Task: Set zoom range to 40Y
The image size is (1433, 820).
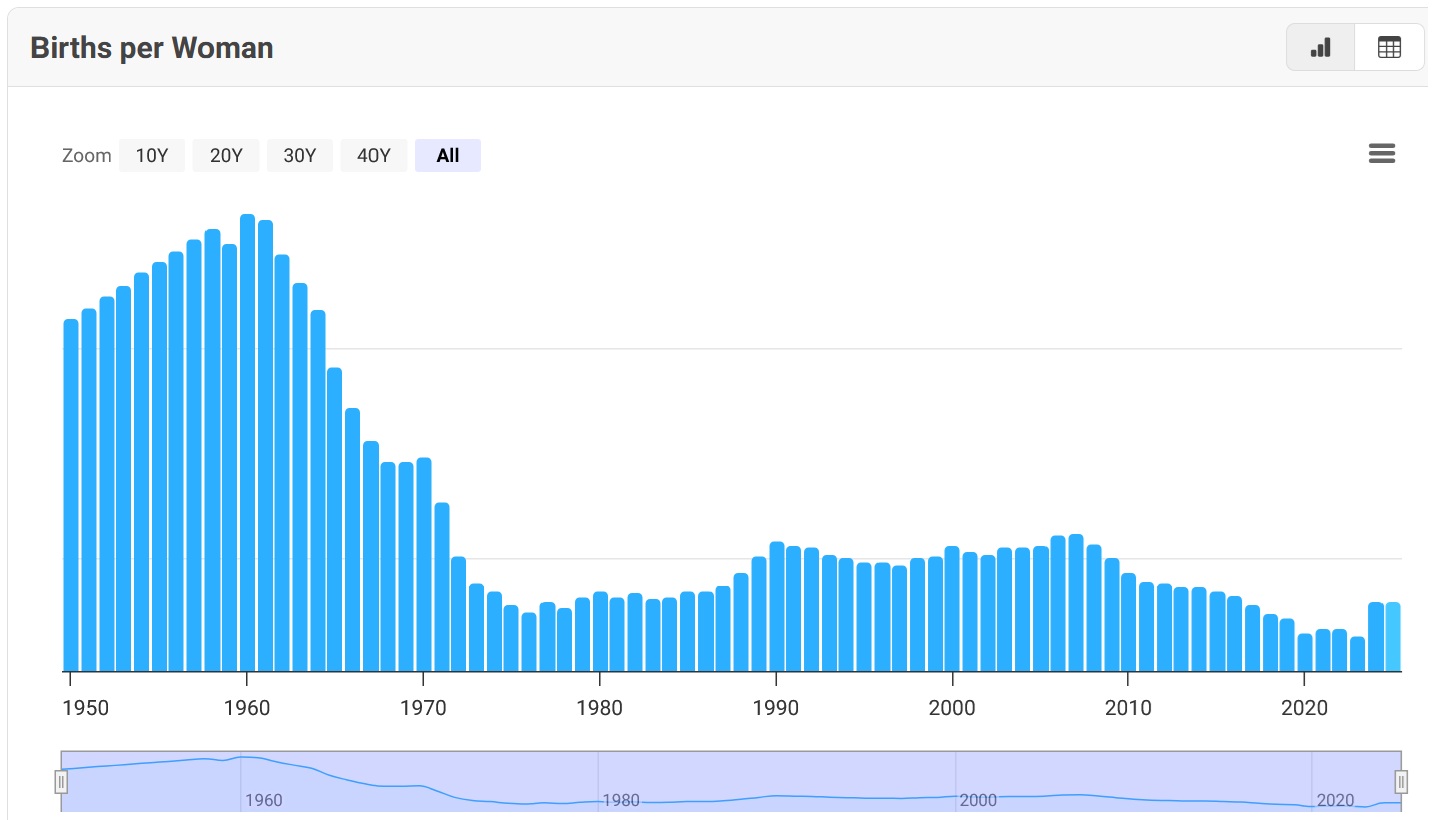Action: pyautogui.click(x=374, y=155)
